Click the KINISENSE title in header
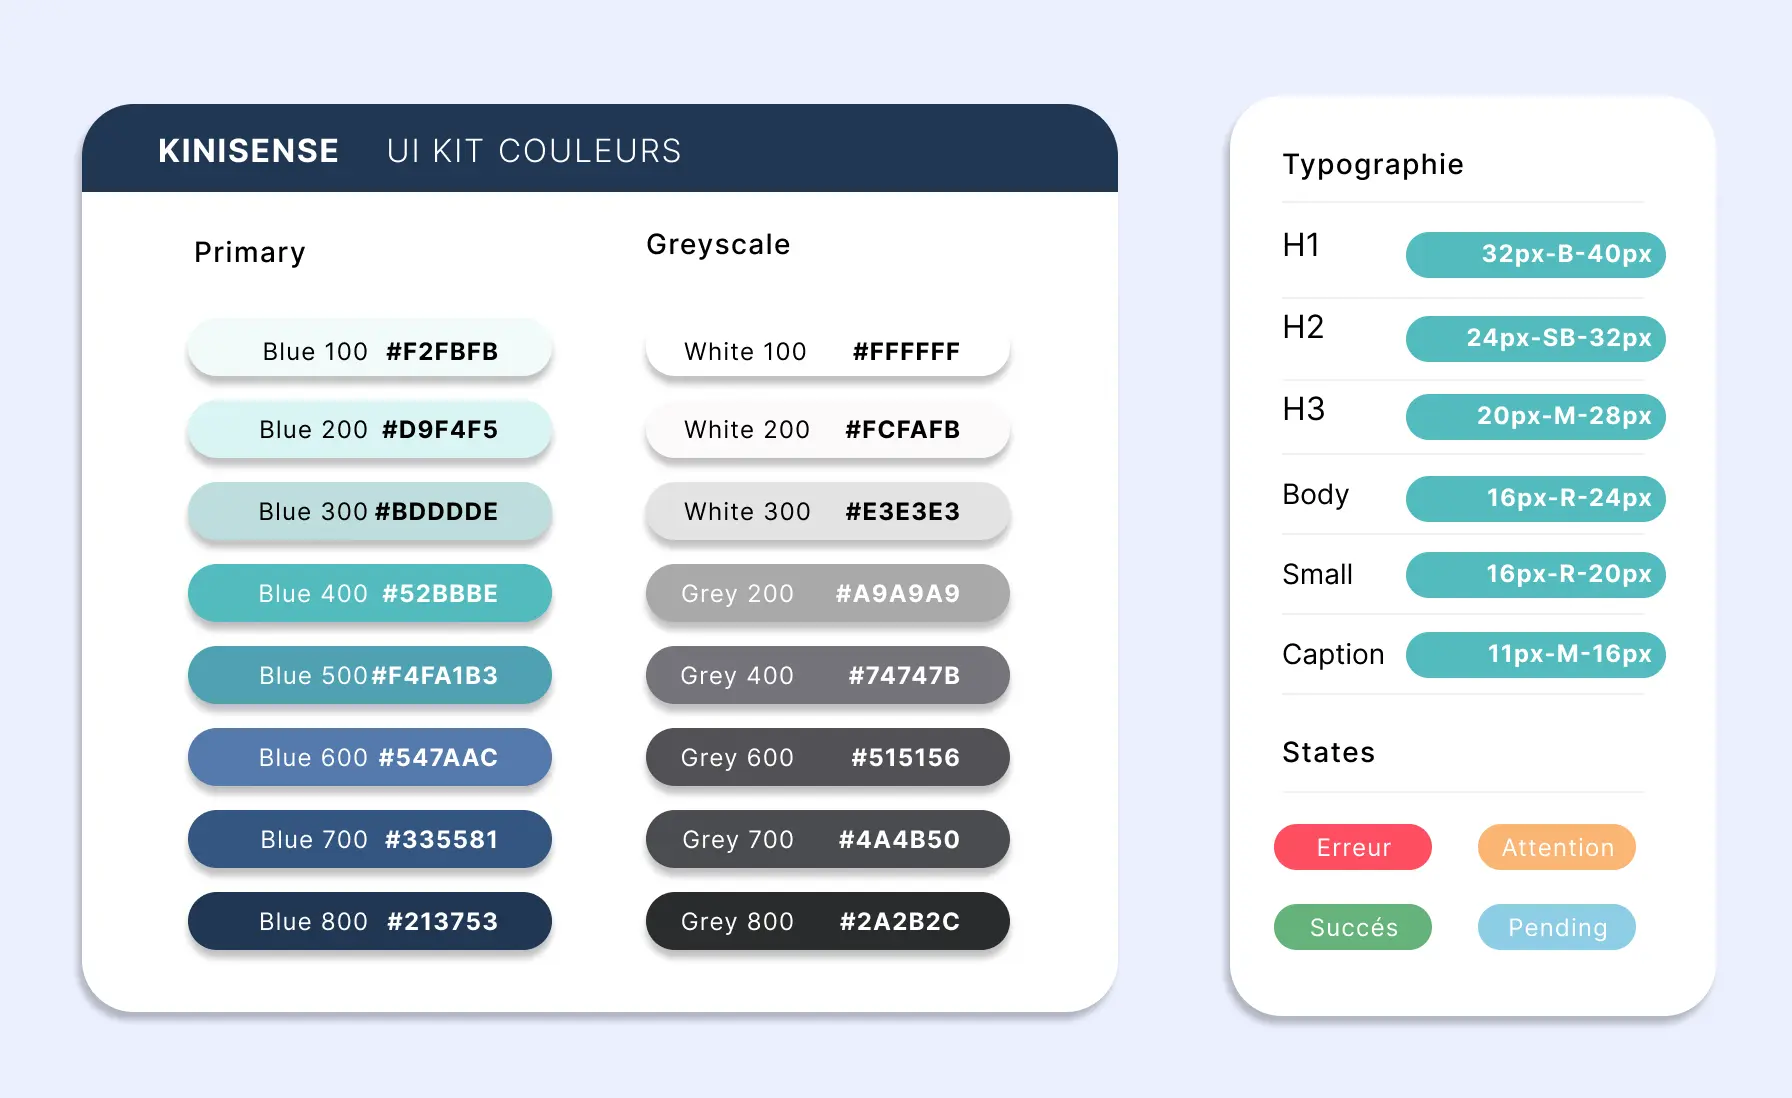The height and width of the screenshot is (1098, 1792). (248, 151)
